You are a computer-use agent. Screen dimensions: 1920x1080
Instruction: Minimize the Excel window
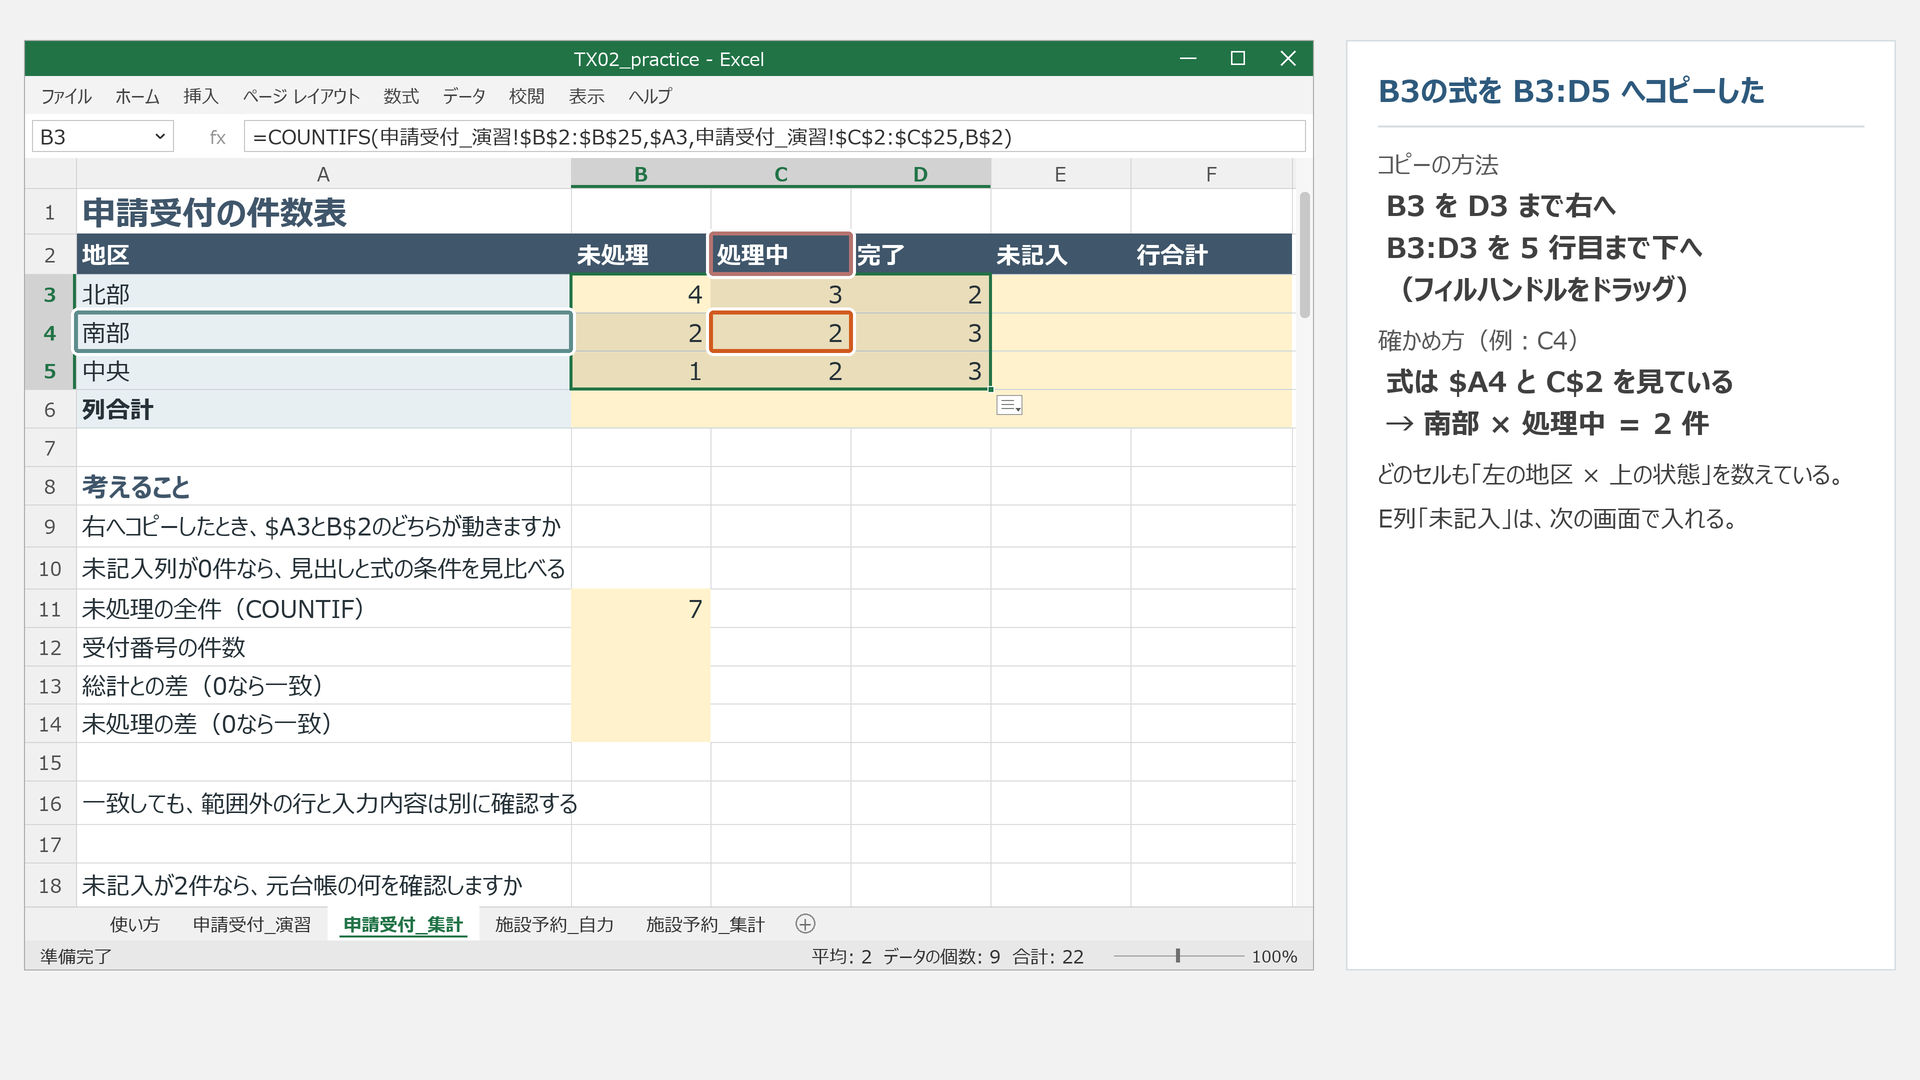[x=1188, y=59]
